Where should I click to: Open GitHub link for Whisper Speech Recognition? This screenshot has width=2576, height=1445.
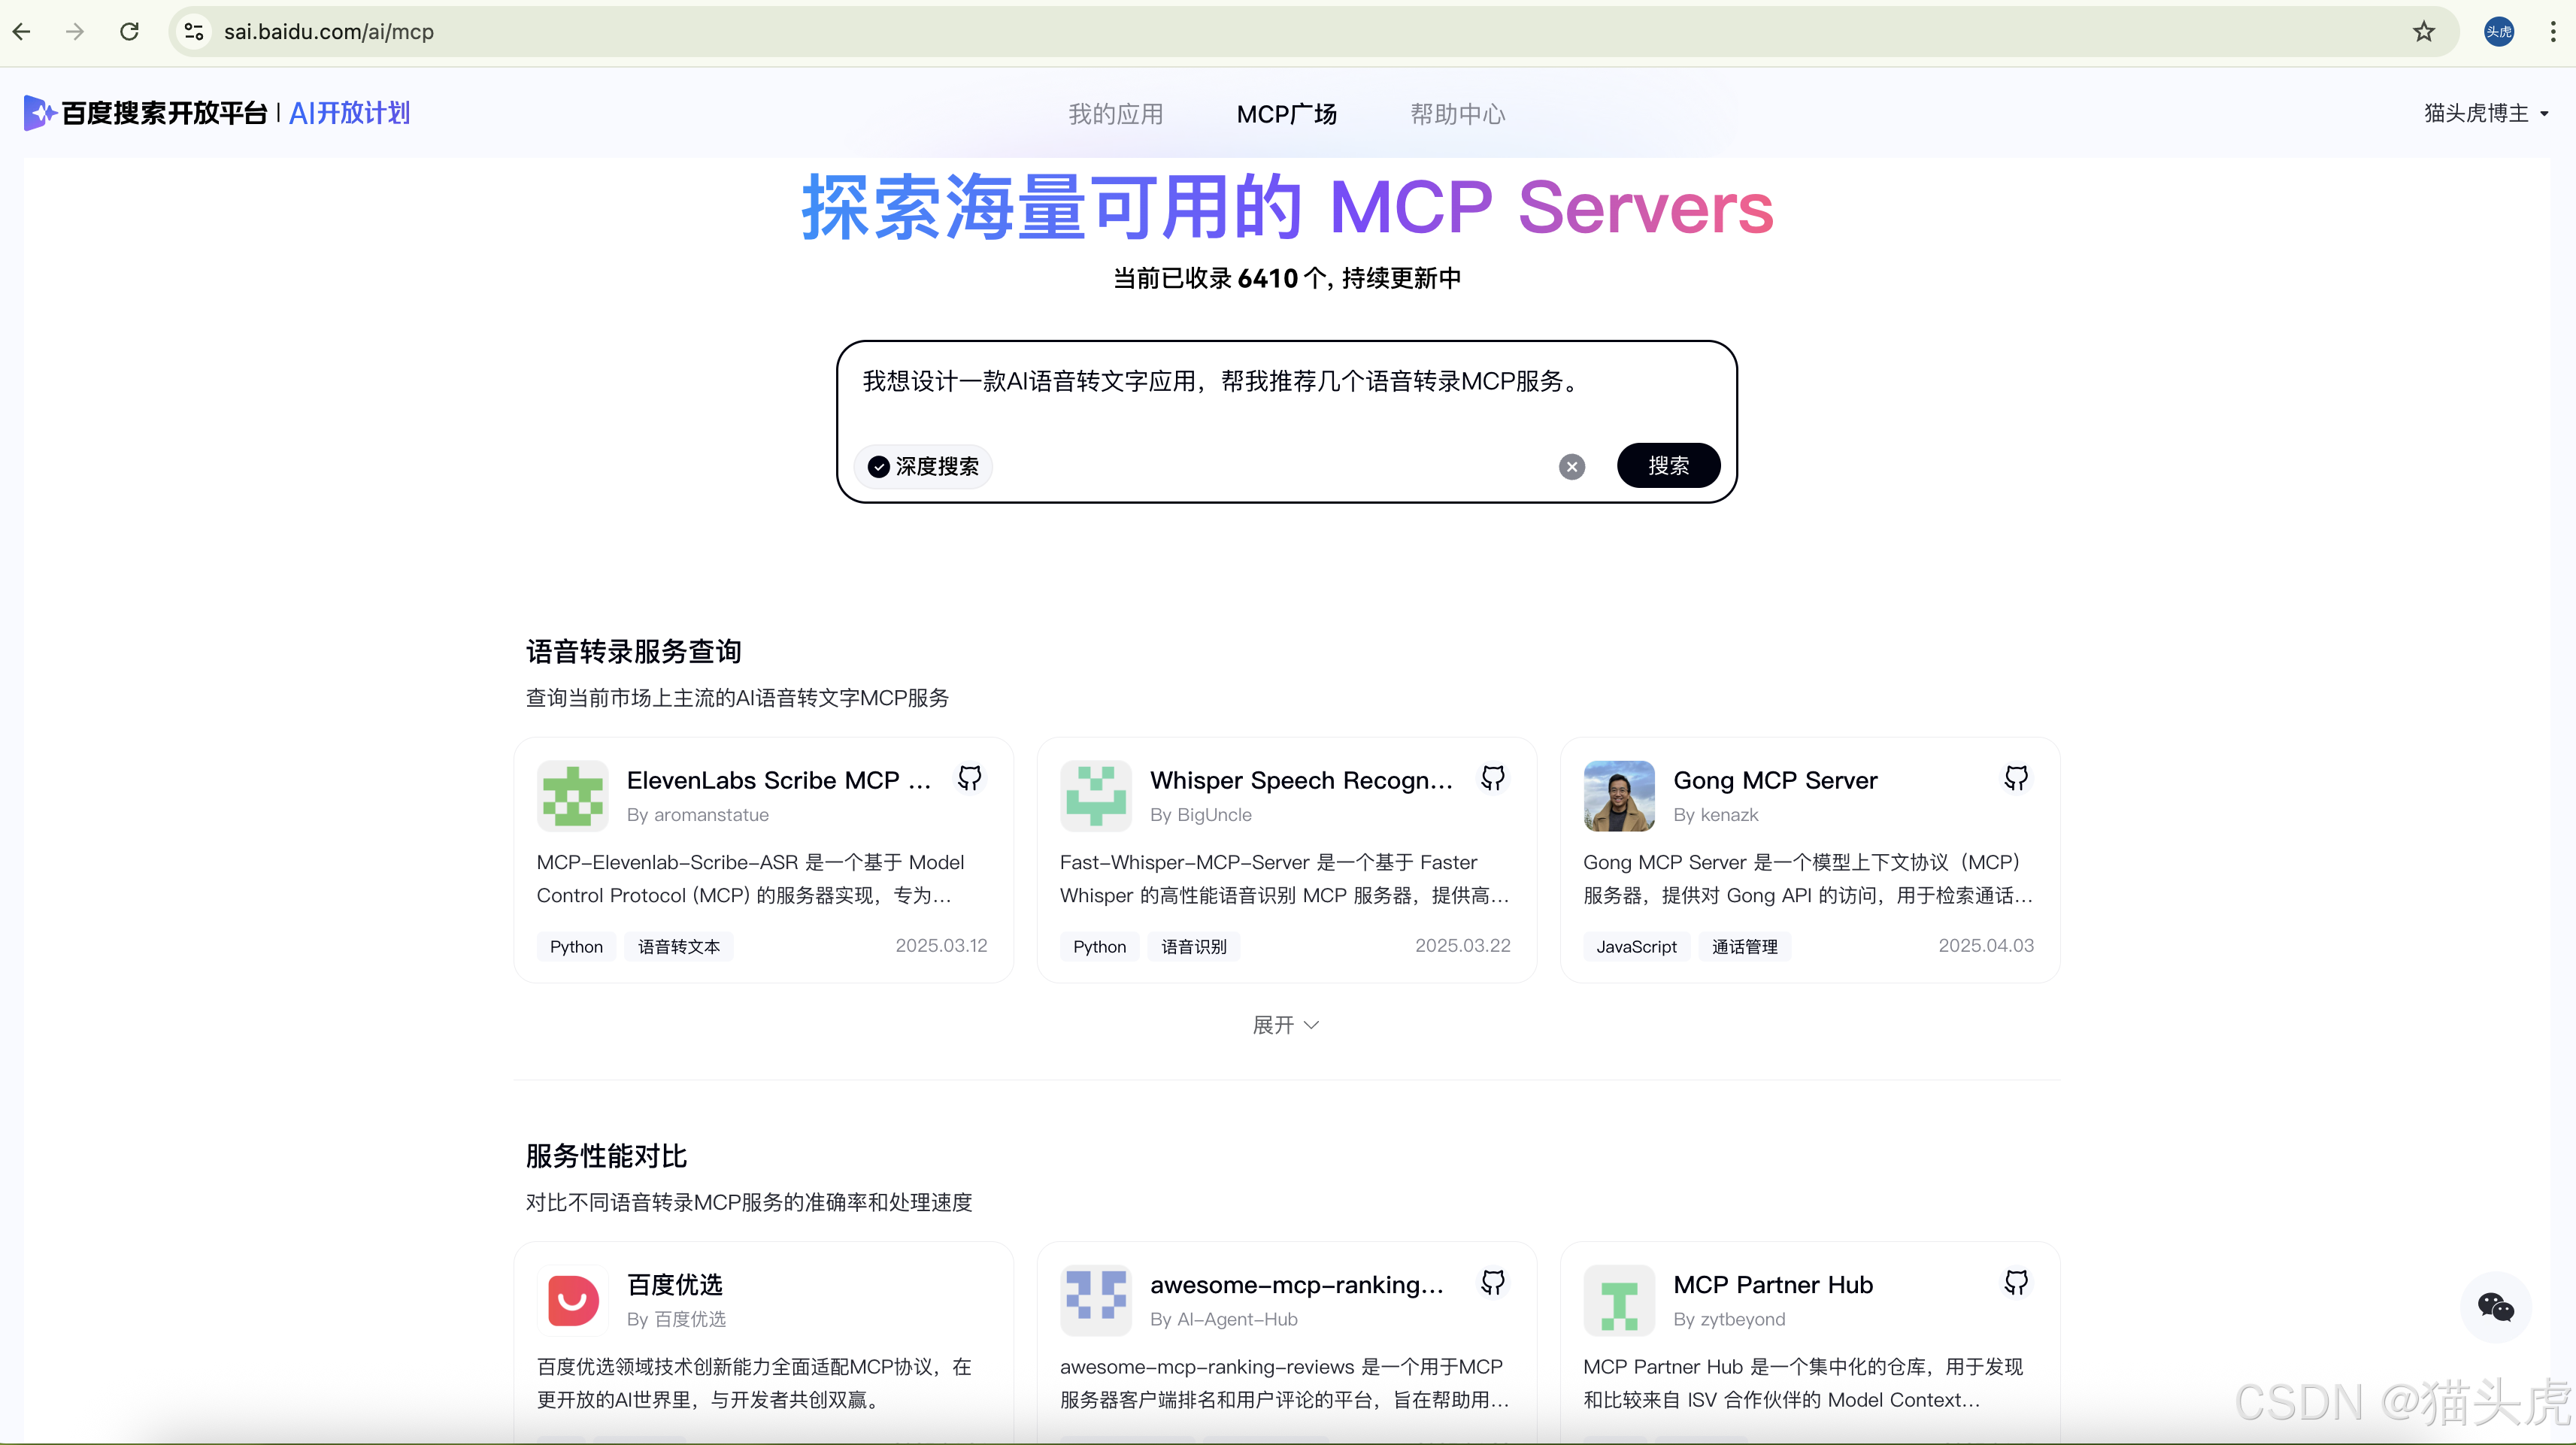click(1492, 778)
